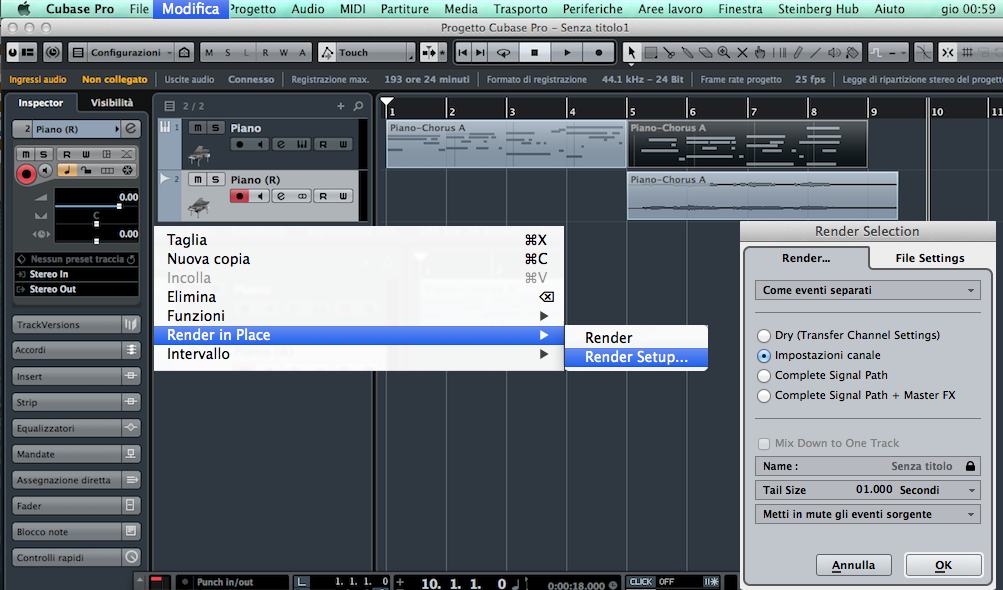The width and height of the screenshot is (1003, 590).
Task: Expand the Mandate inspector section
Action: point(75,454)
